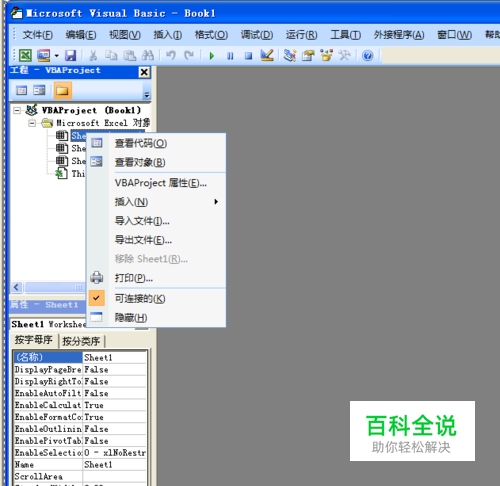
Task: Edit the (名称) property value Sheet1
Action: point(114,358)
